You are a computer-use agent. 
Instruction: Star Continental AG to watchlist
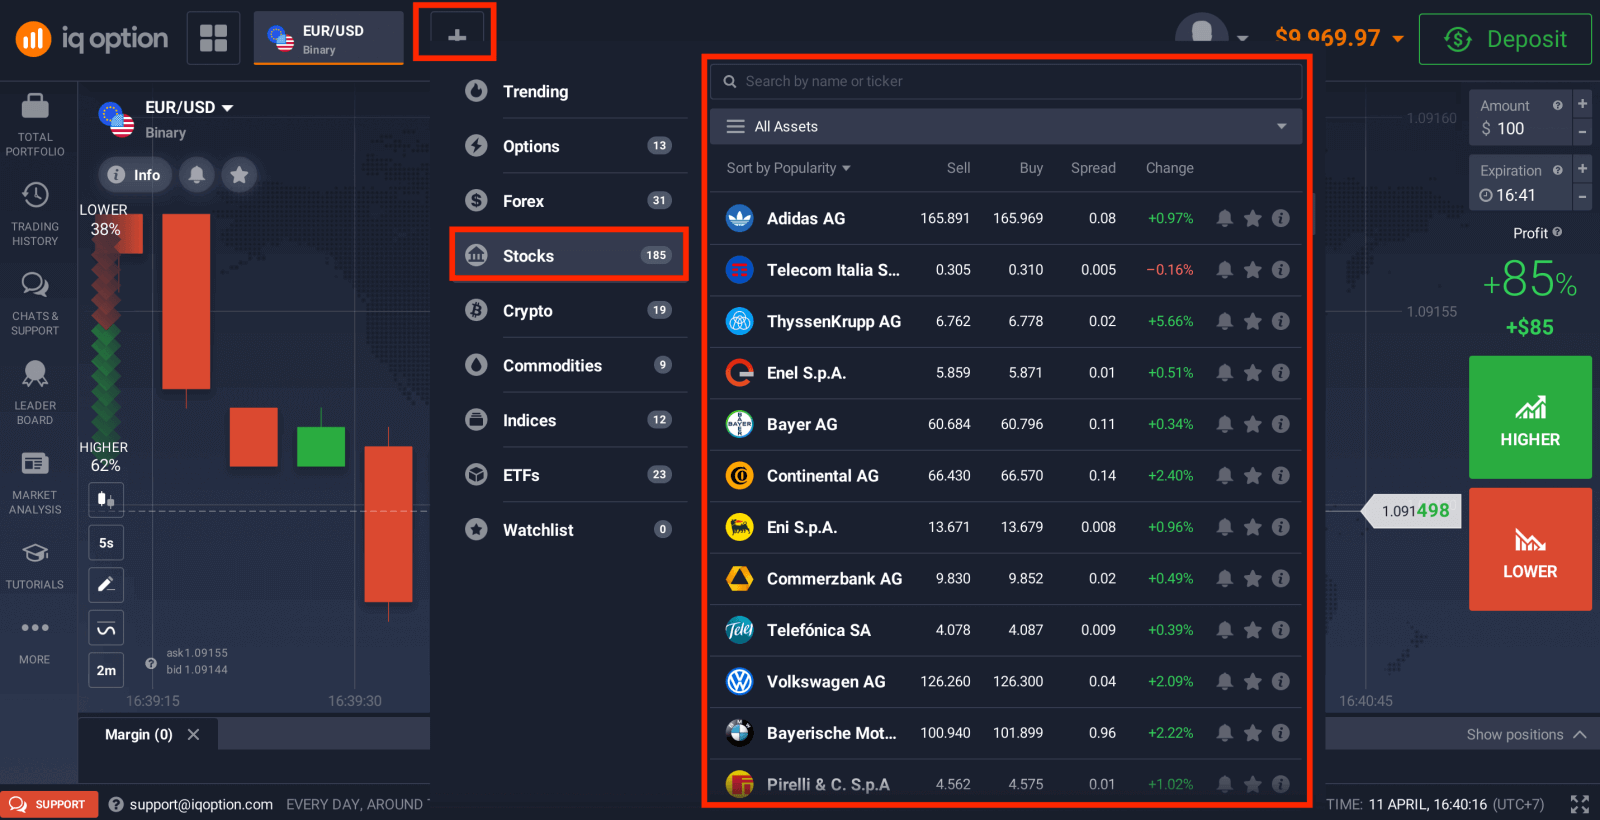1252,476
